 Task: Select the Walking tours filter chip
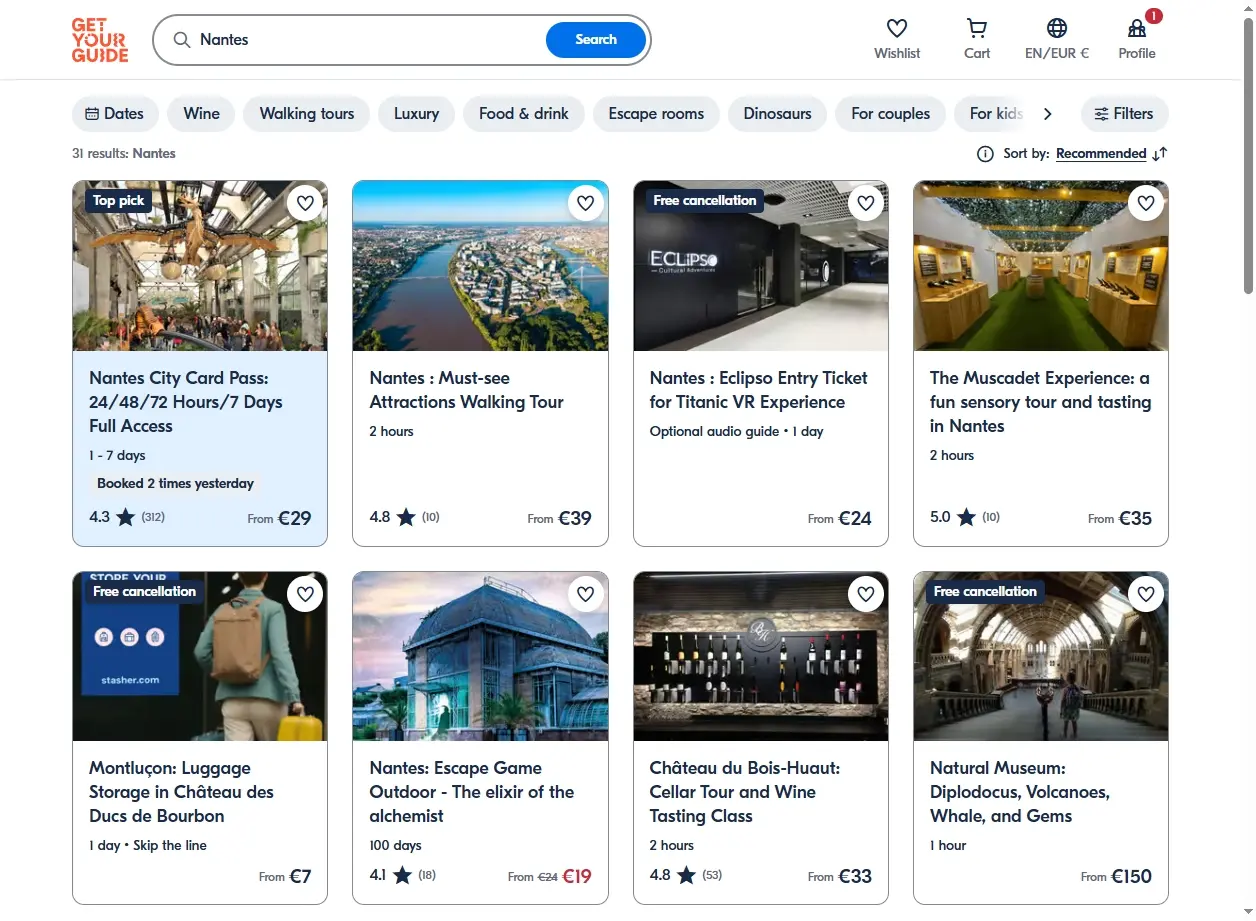pos(307,114)
